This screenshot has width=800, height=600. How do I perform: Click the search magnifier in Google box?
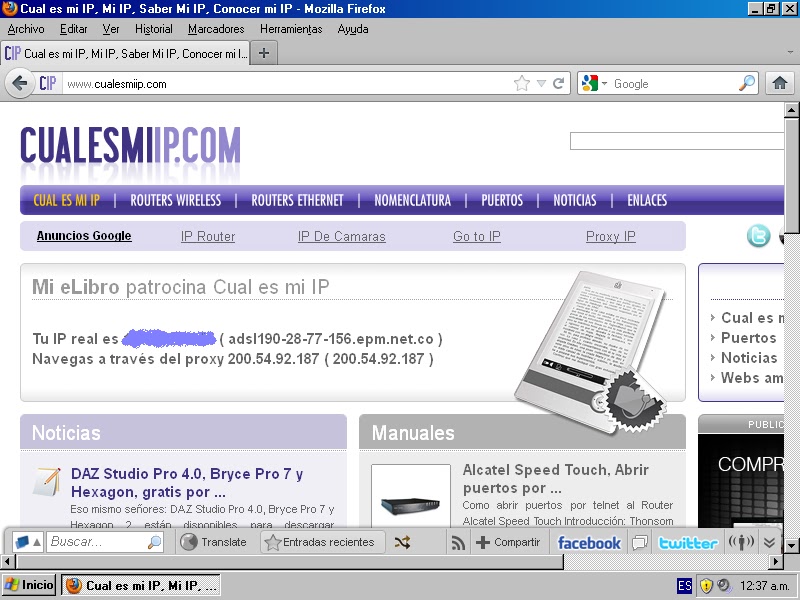[x=747, y=83]
